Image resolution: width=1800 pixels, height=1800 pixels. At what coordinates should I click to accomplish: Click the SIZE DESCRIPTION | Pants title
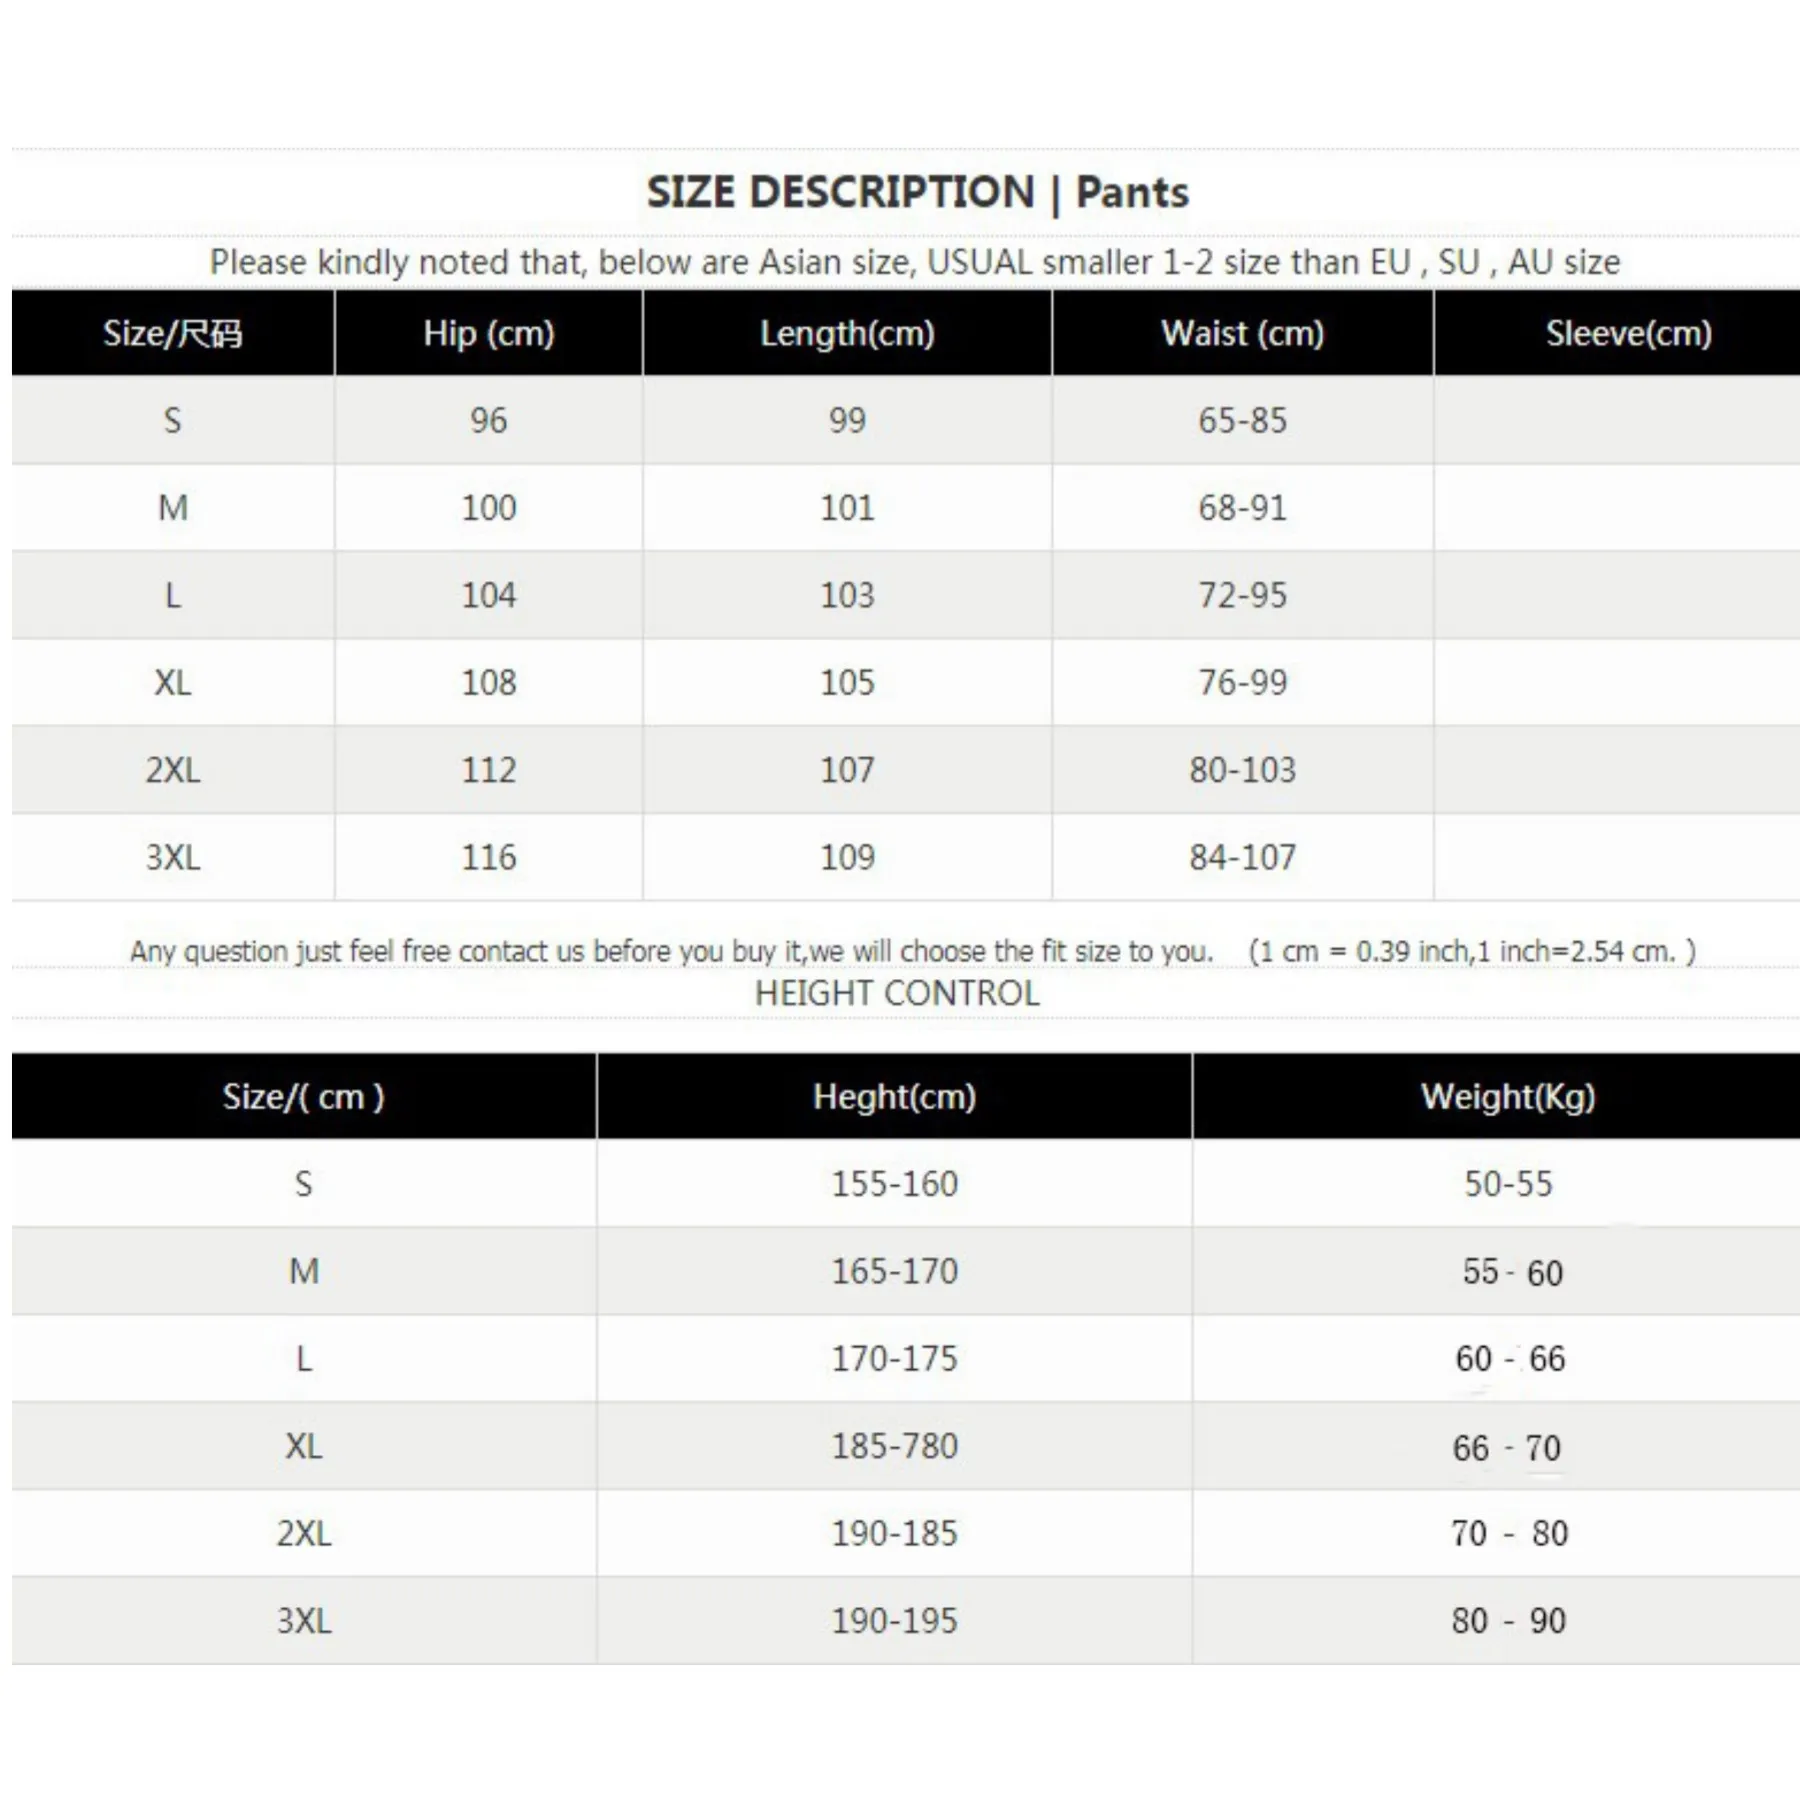click(x=917, y=192)
